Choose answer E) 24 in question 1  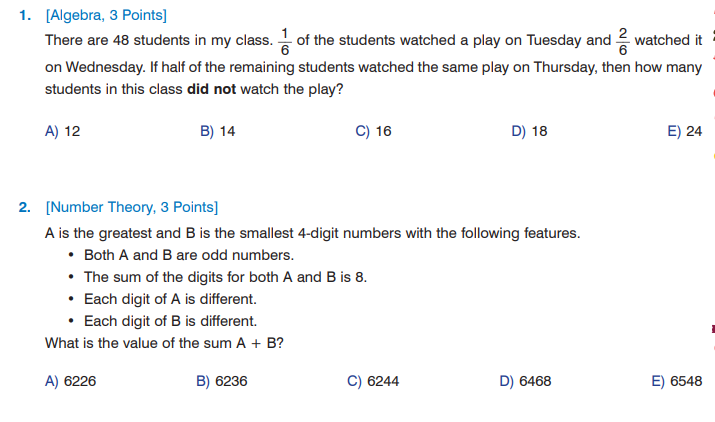pyautogui.click(x=684, y=131)
